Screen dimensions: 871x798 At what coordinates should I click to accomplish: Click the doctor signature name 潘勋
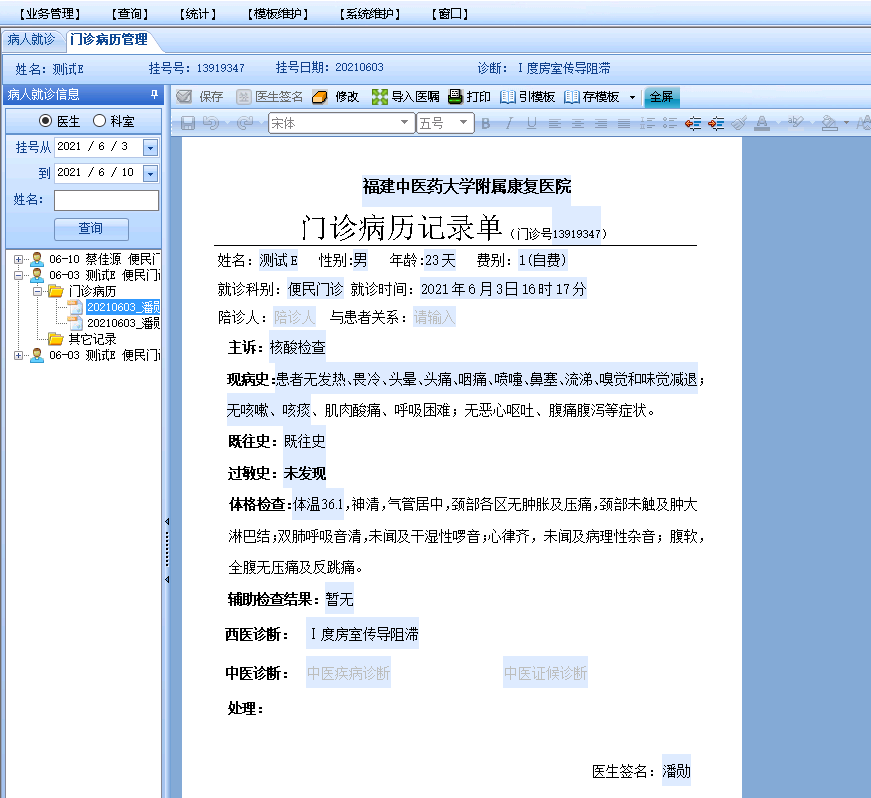677,771
